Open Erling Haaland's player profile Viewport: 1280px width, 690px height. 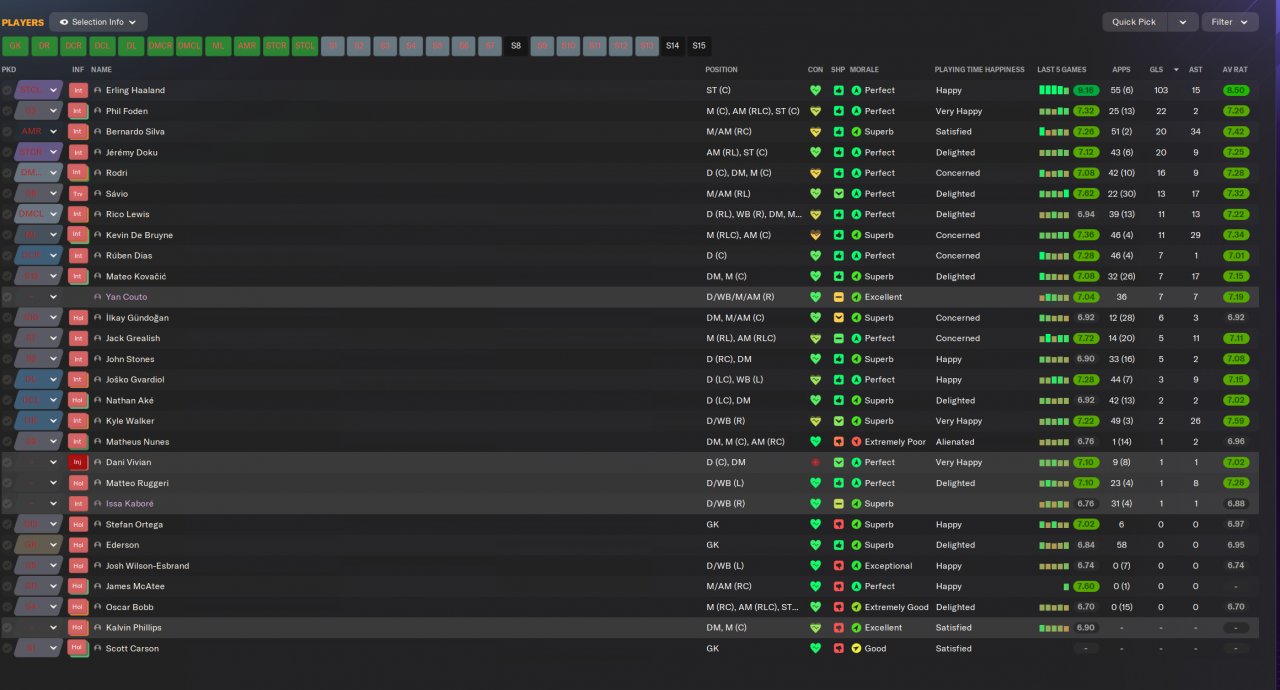(x=135, y=90)
